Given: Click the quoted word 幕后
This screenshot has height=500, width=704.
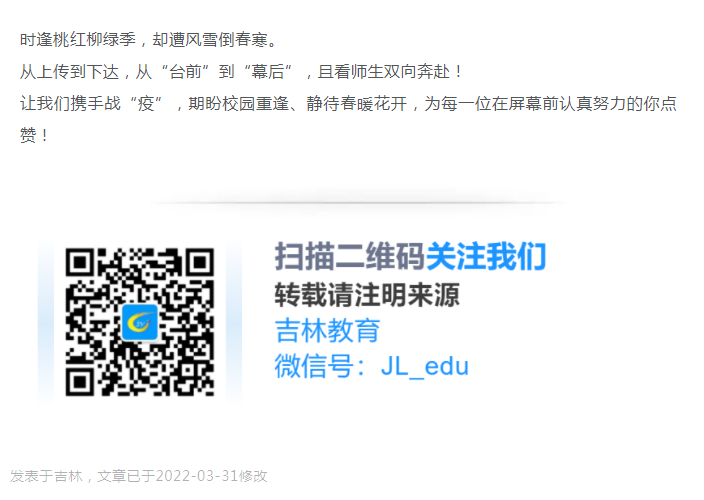Looking at the screenshot, I should [268, 72].
